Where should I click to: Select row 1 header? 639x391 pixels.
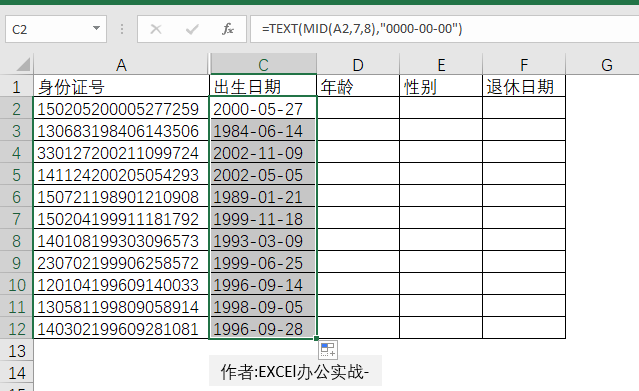(x=16, y=86)
